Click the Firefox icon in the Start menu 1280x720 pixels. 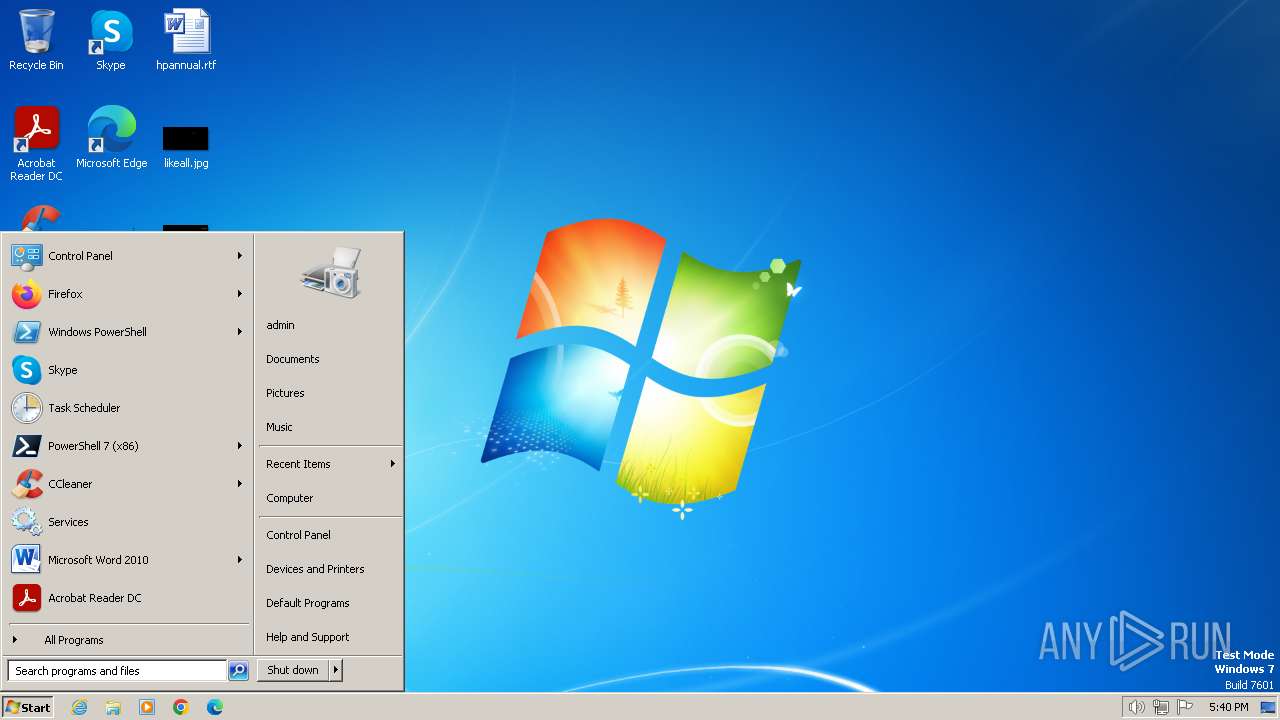click(x=26, y=294)
